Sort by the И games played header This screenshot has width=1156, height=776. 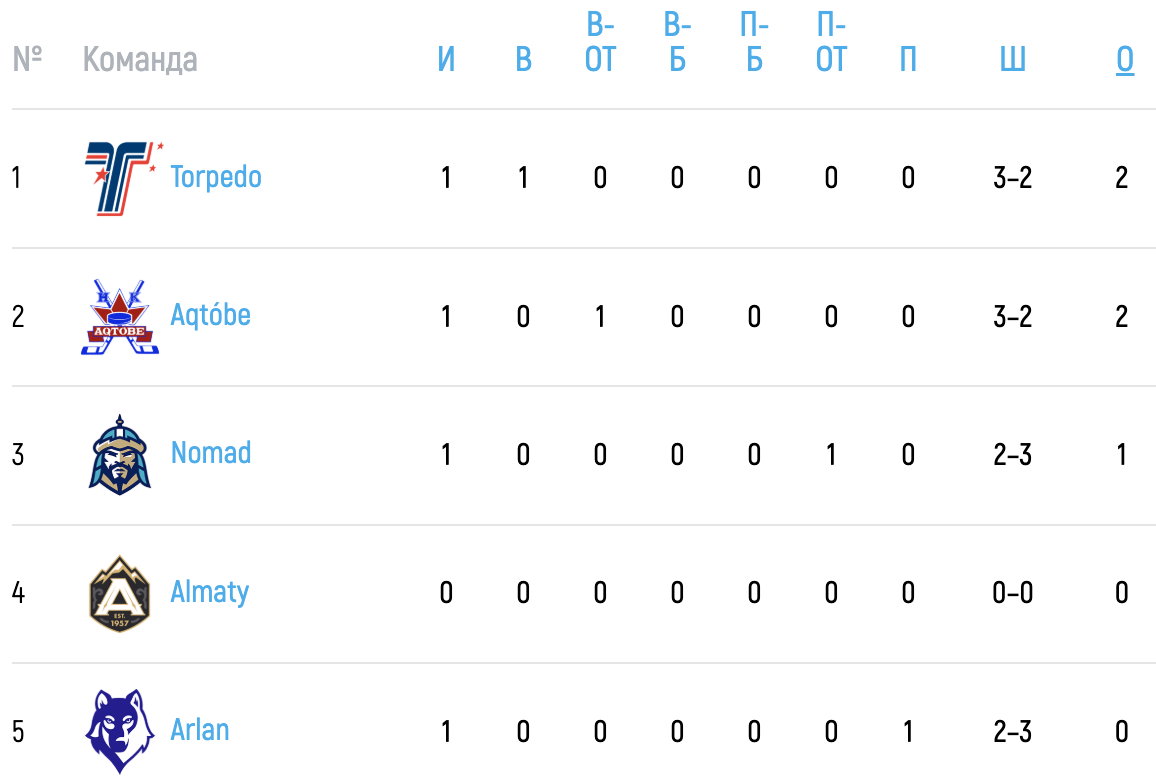coord(446,60)
